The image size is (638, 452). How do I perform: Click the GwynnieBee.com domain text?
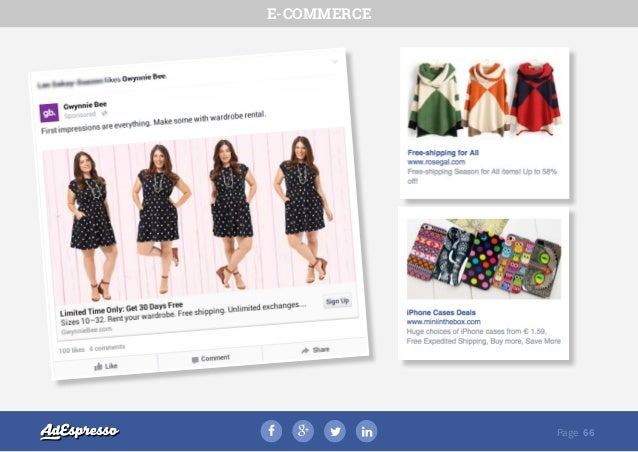tap(86, 330)
